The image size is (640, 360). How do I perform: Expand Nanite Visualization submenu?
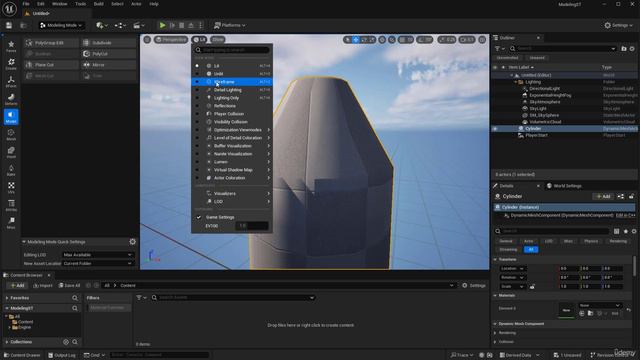232,154
